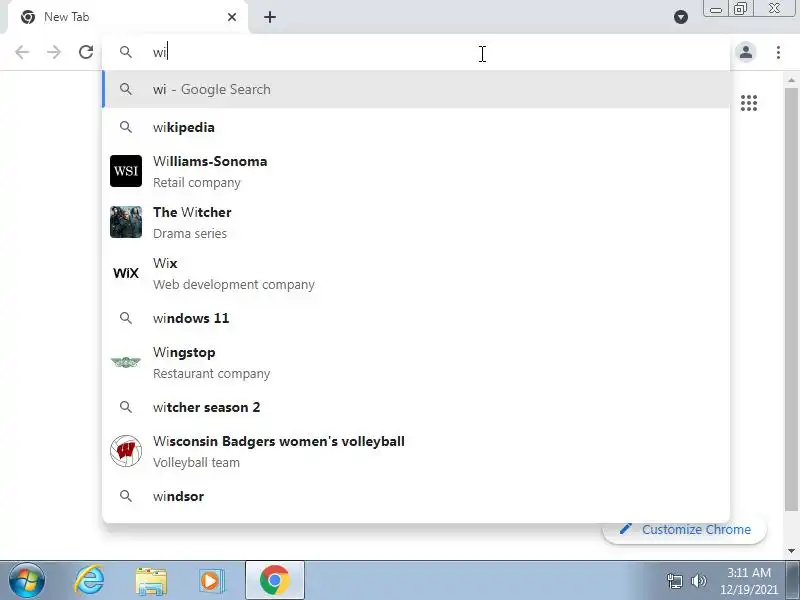
Task: Close the New Tab tab
Action: 232,17
